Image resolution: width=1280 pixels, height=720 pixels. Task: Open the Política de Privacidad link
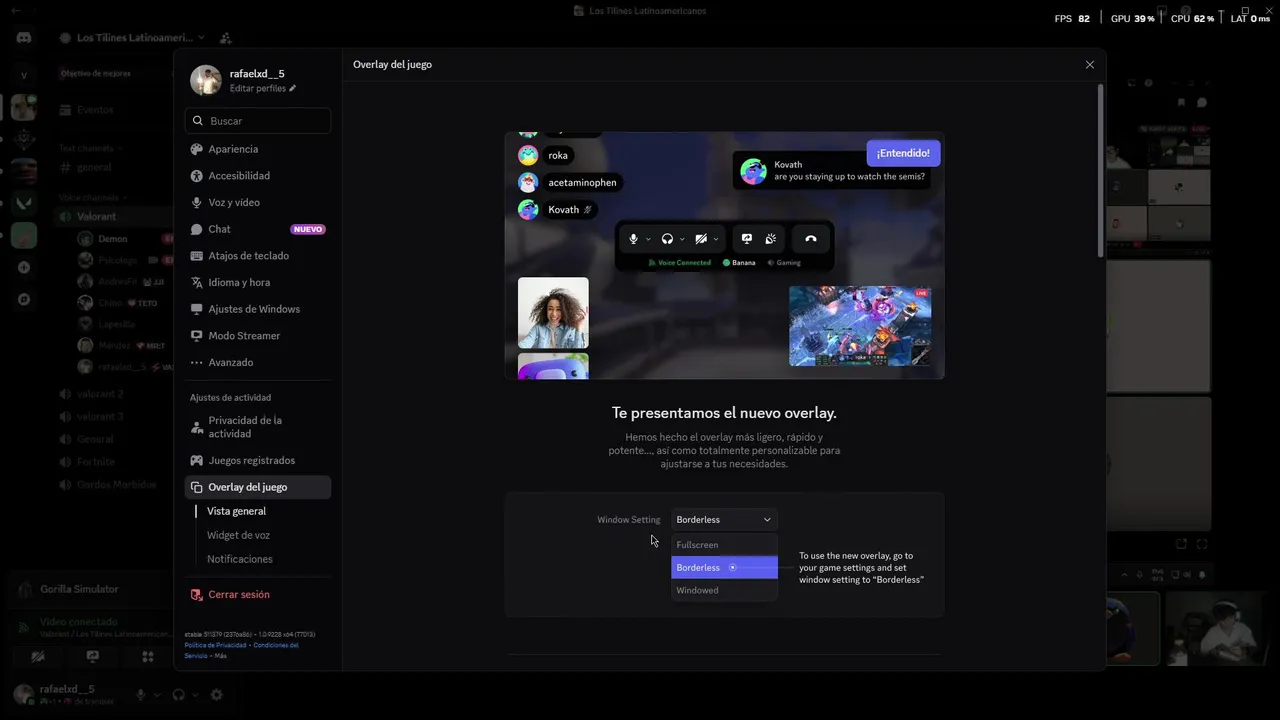[x=215, y=645]
